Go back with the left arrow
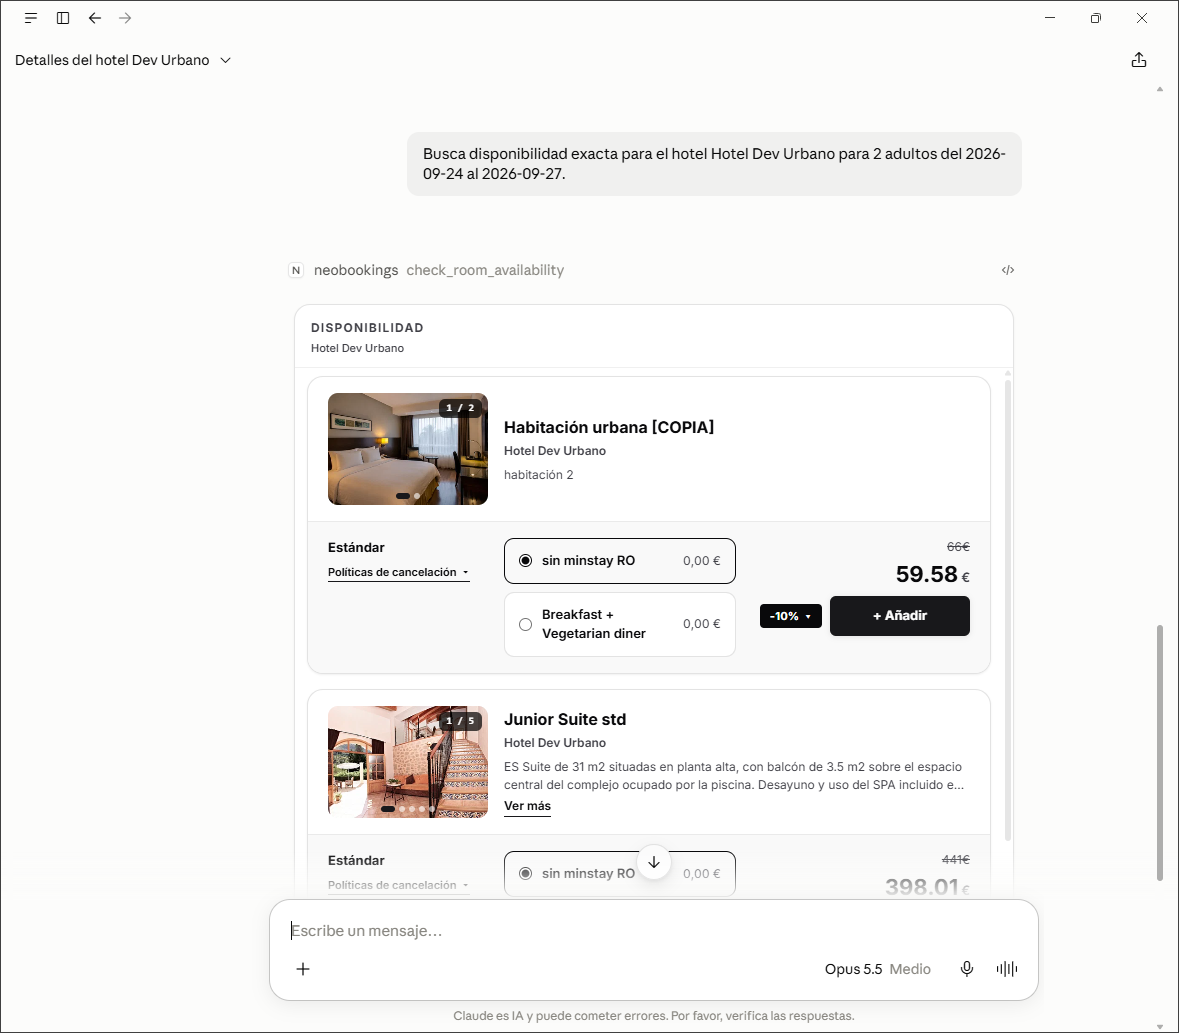 95,18
